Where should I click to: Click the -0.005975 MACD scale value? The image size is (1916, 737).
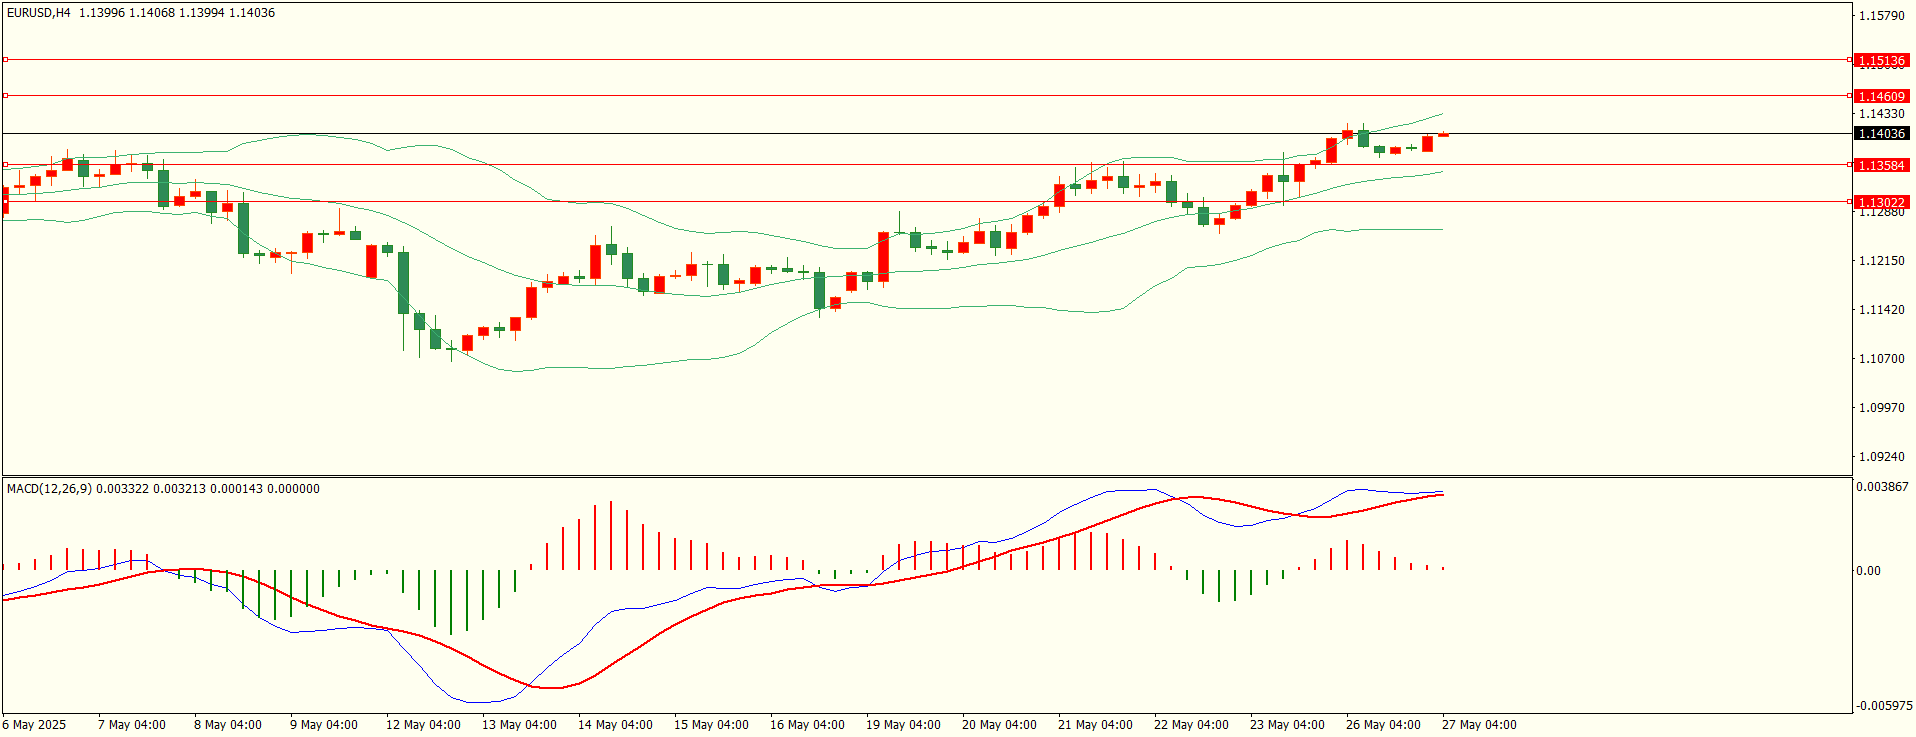pyautogui.click(x=1882, y=706)
